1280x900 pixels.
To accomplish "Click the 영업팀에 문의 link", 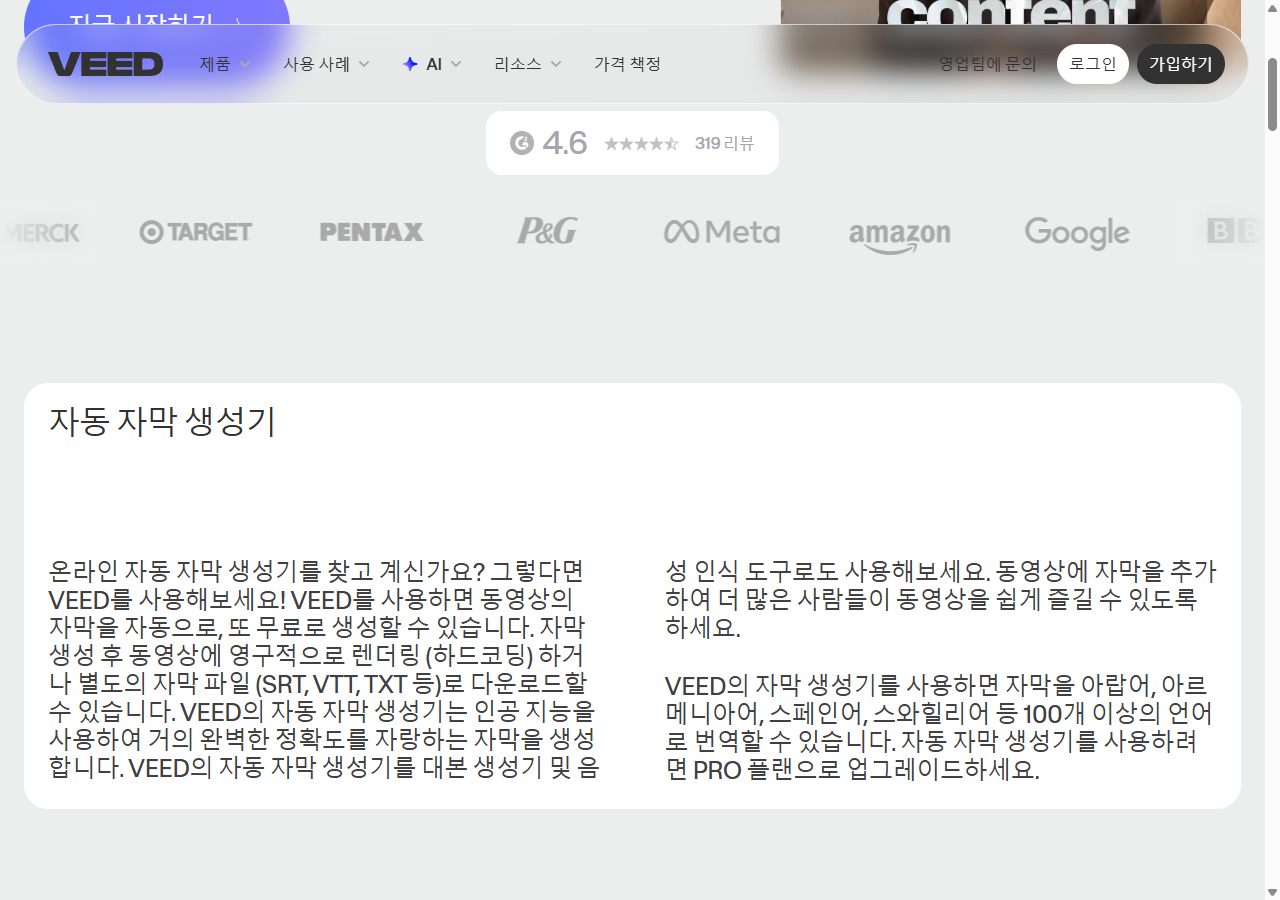I will pyautogui.click(x=988, y=63).
